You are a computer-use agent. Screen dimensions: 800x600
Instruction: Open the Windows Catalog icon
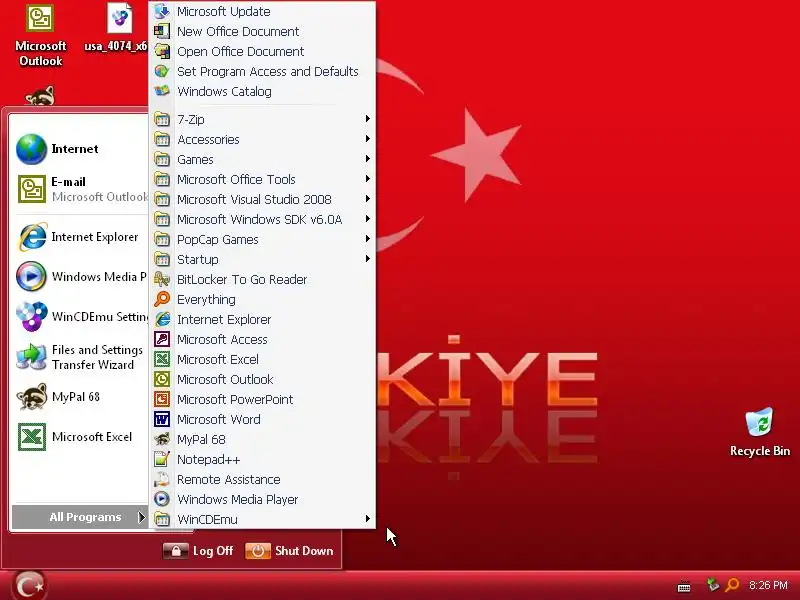click(162, 91)
